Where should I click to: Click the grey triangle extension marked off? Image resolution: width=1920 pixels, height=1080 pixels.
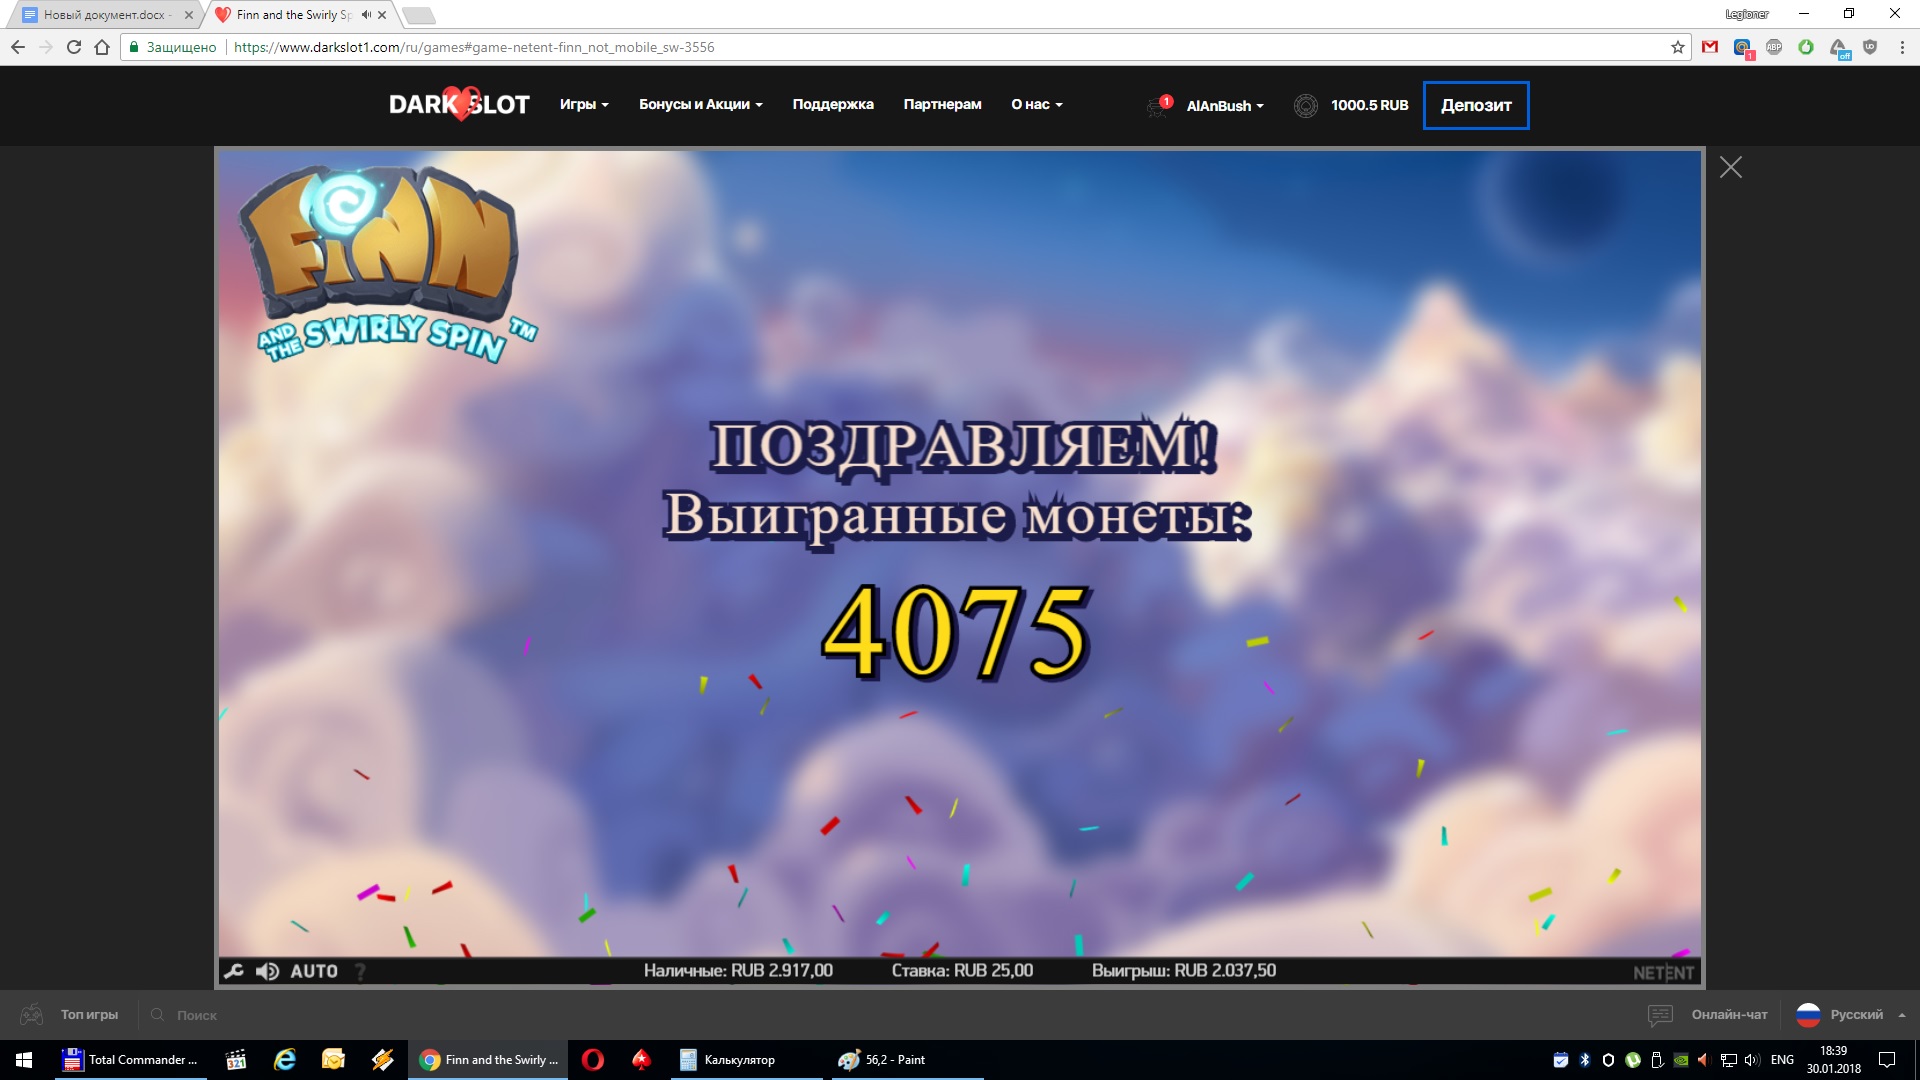pyautogui.click(x=1840, y=48)
